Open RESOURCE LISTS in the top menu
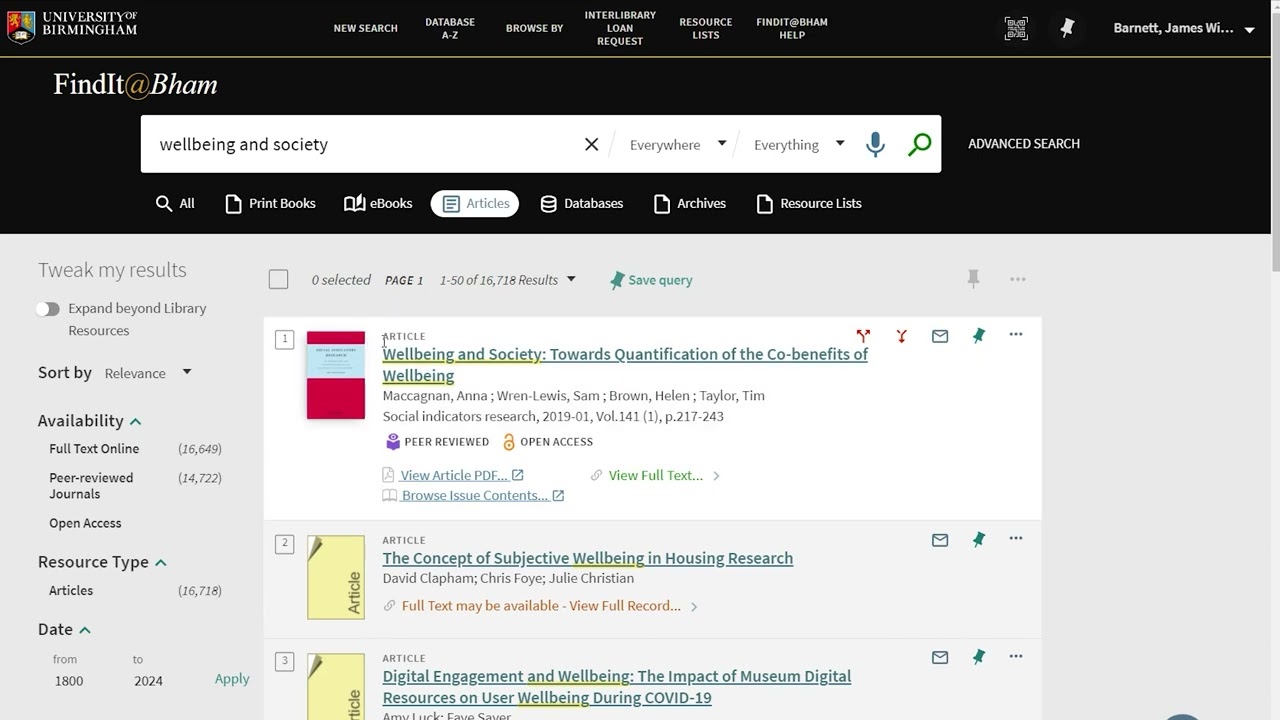Viewport: 1280px width, 720px height. click(x=706, y=28)
